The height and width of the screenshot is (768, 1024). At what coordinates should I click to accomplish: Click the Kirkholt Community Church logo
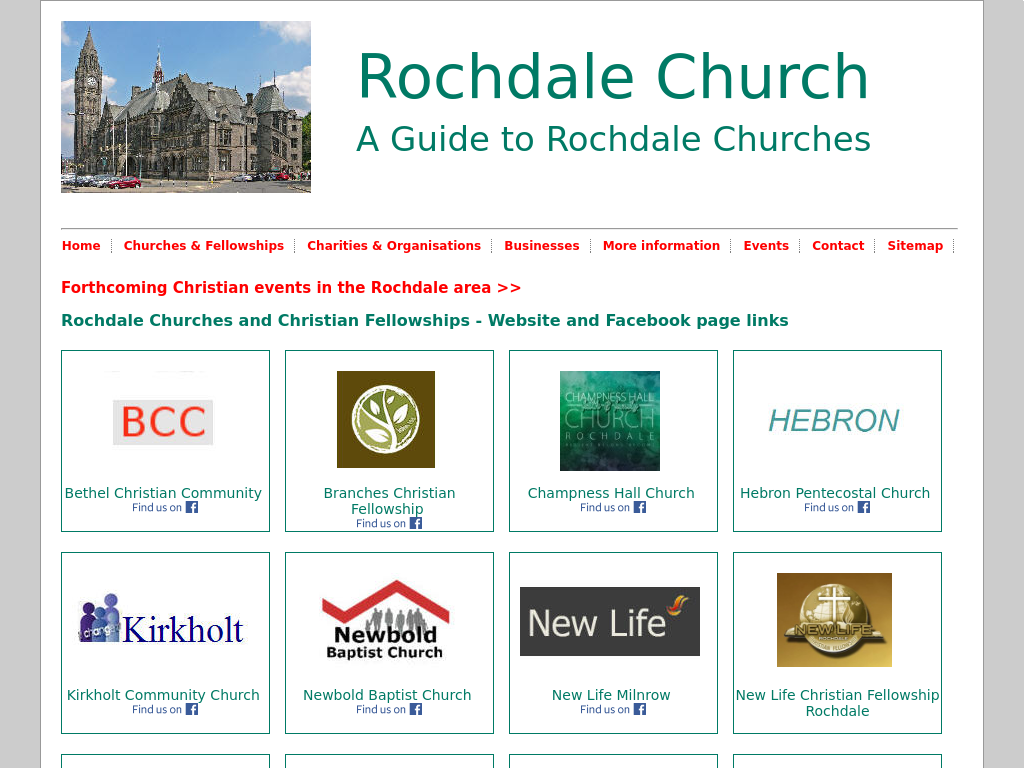[x=162, y=621]
